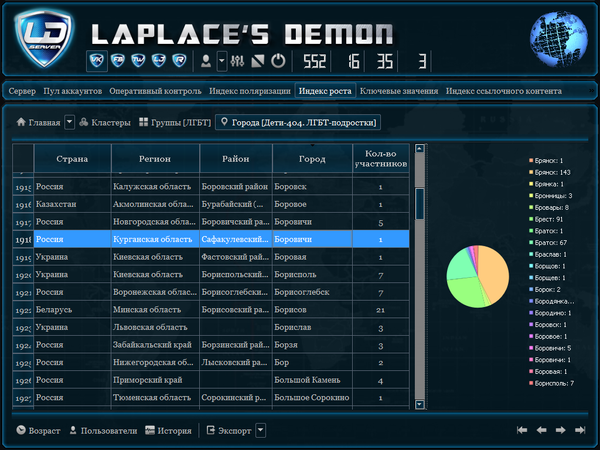Image resolution: width=600 pixels, height=450 pixels.
Task: Select the Большой Камень city cell
Action: (312, 380)
